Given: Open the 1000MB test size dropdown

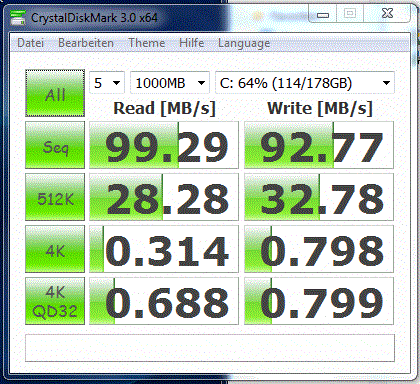Looking at the screenshot, I should (170, 82).
